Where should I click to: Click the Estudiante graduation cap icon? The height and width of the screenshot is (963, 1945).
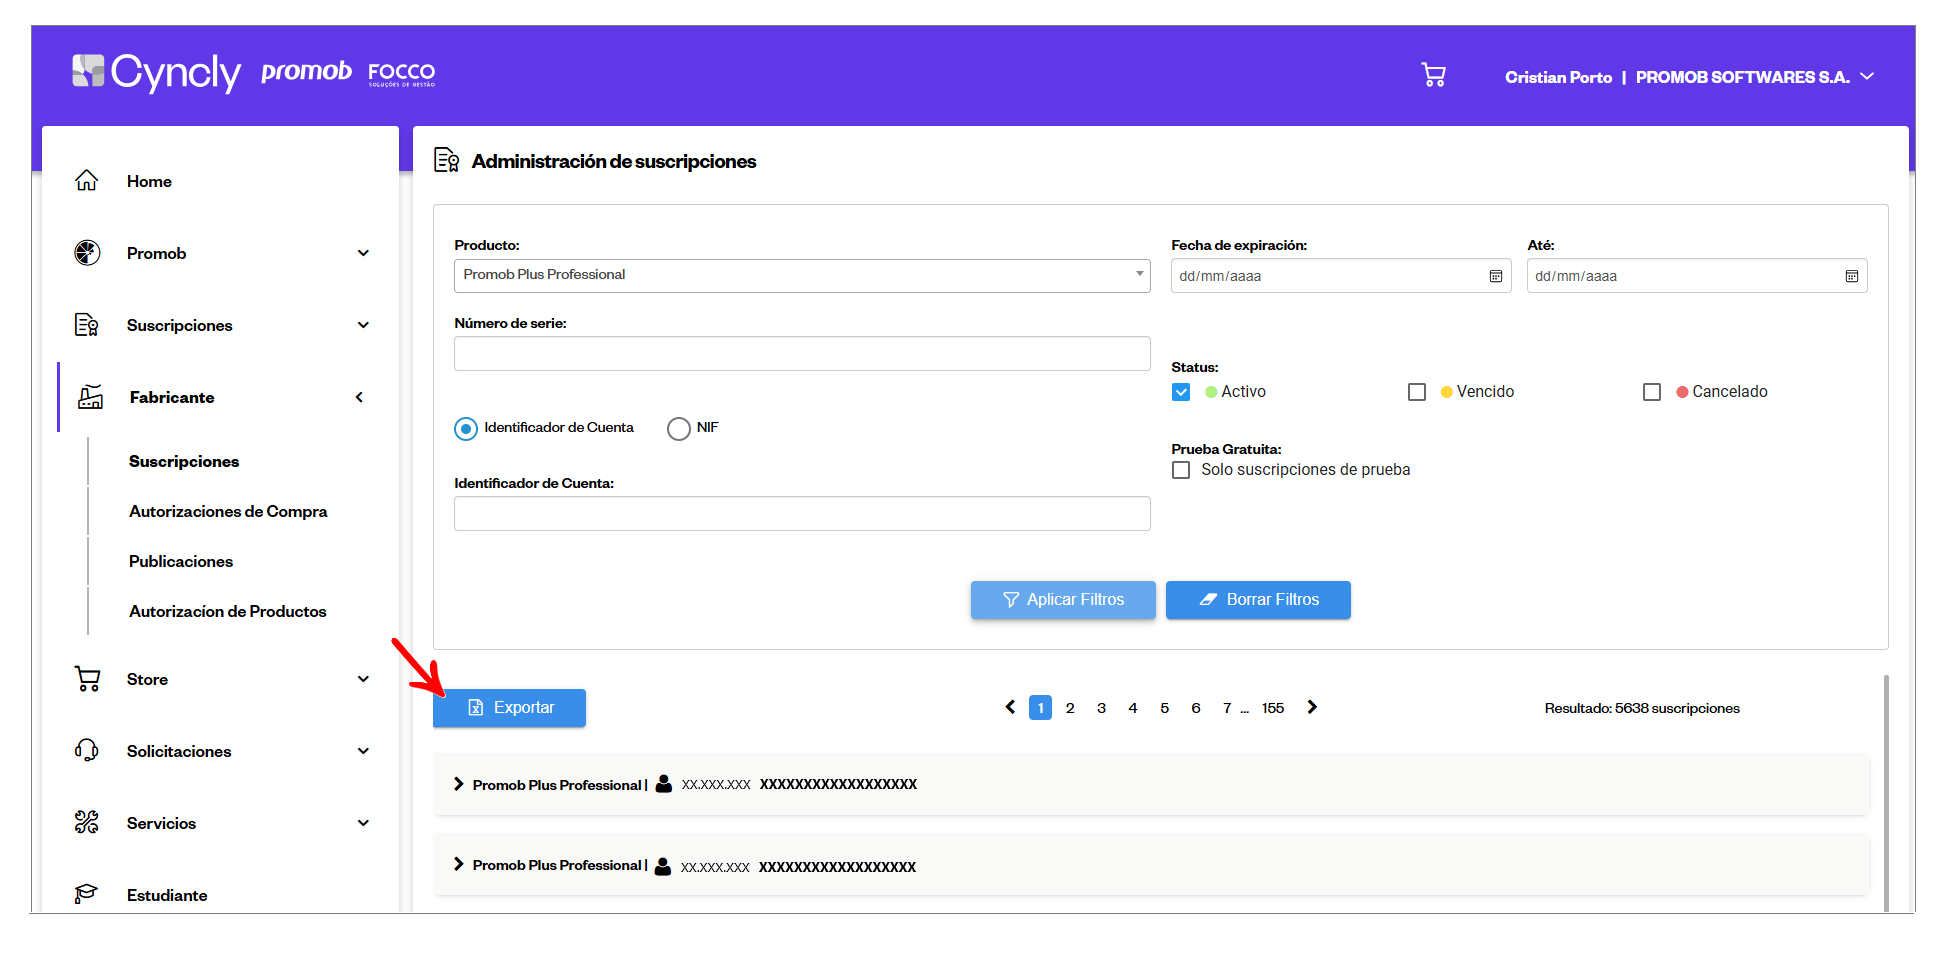(87, 894)
